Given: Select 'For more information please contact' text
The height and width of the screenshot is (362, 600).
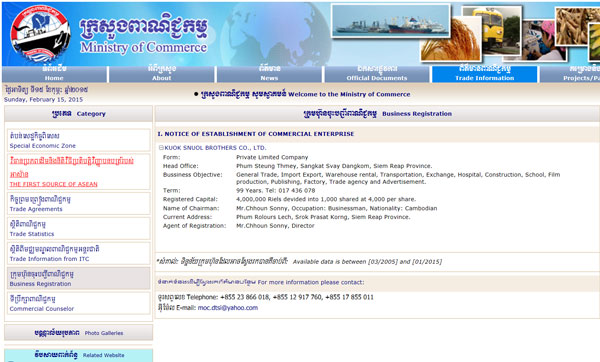Looking at the screenshot, I should 311,282.
